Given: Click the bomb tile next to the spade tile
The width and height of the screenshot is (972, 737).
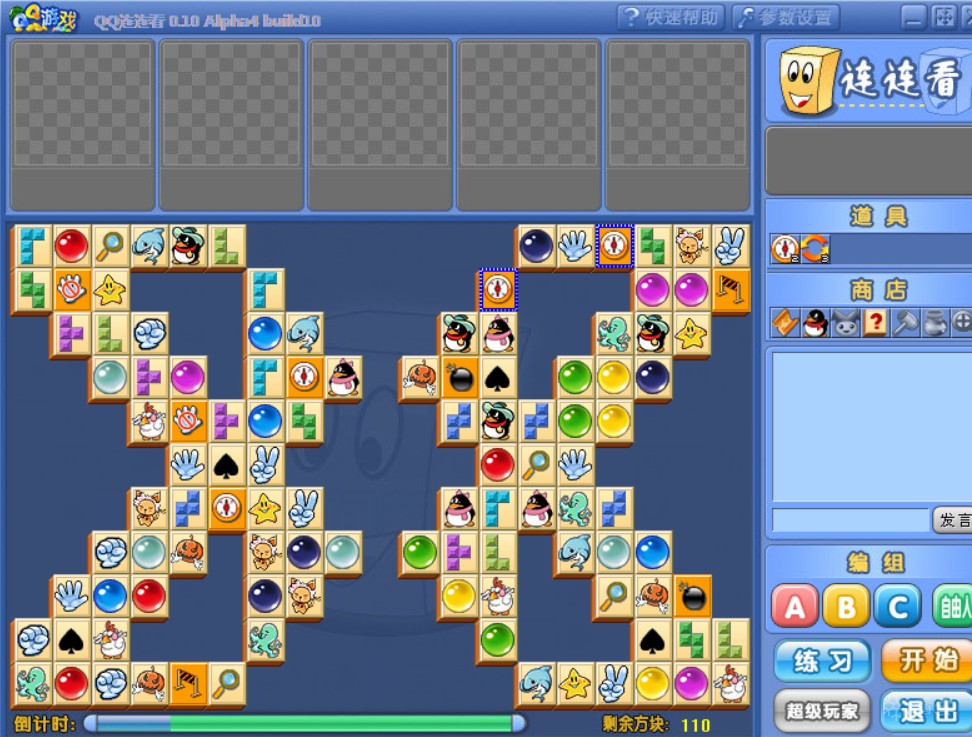Looking at the screenshot, I should (x=459, y=377).
